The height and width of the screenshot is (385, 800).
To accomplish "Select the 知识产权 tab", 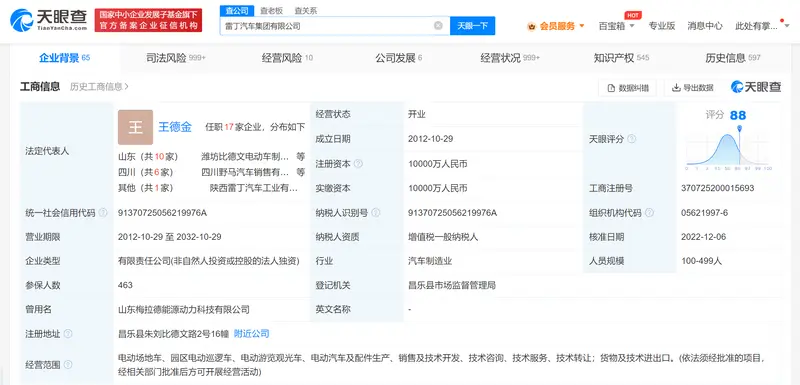I will pos(621,58).
